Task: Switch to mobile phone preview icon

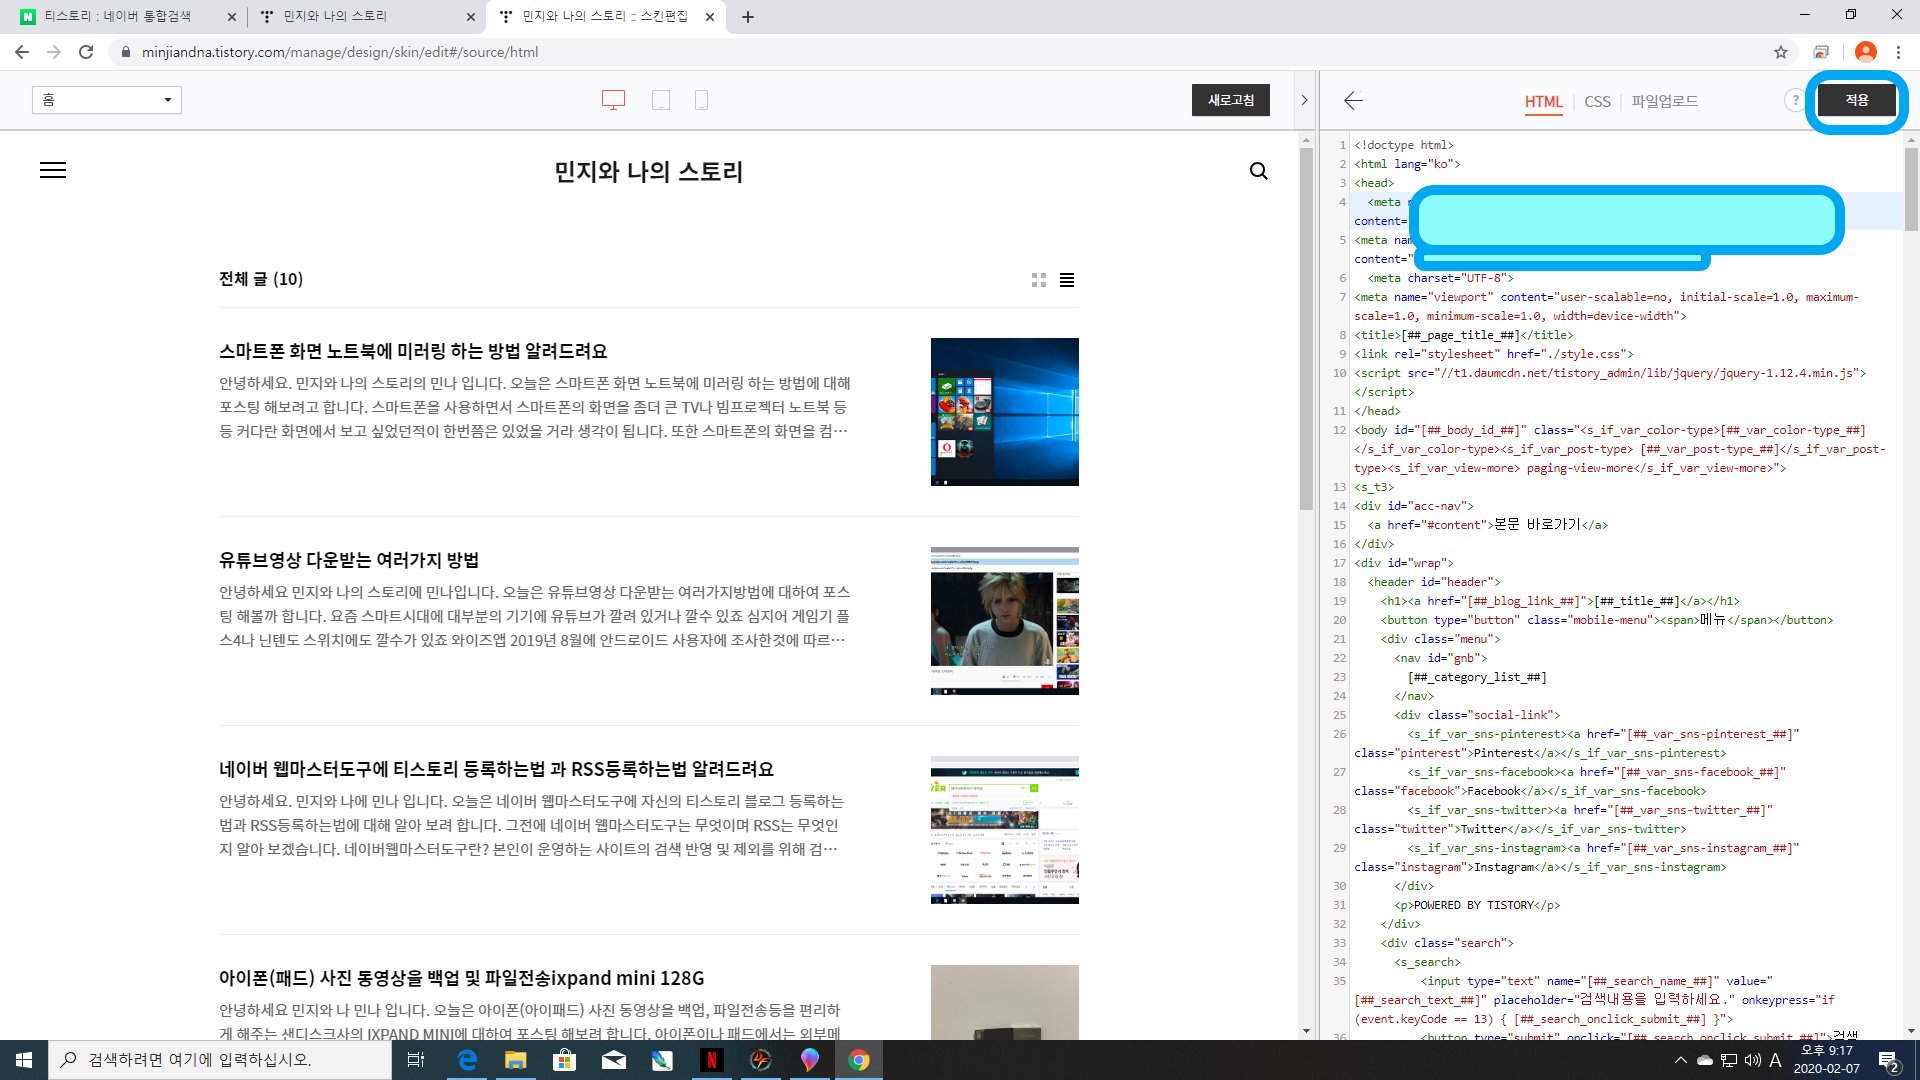Action: click(701, 100)
